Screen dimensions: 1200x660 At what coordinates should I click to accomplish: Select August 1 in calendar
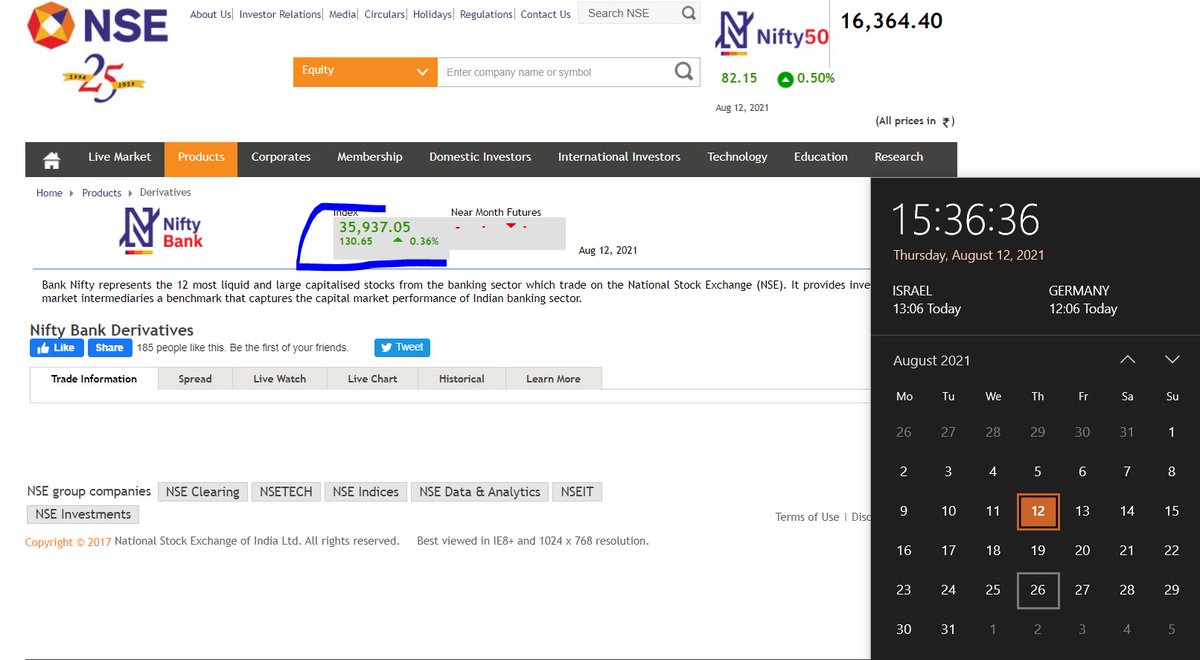(x=1172, y=432)
